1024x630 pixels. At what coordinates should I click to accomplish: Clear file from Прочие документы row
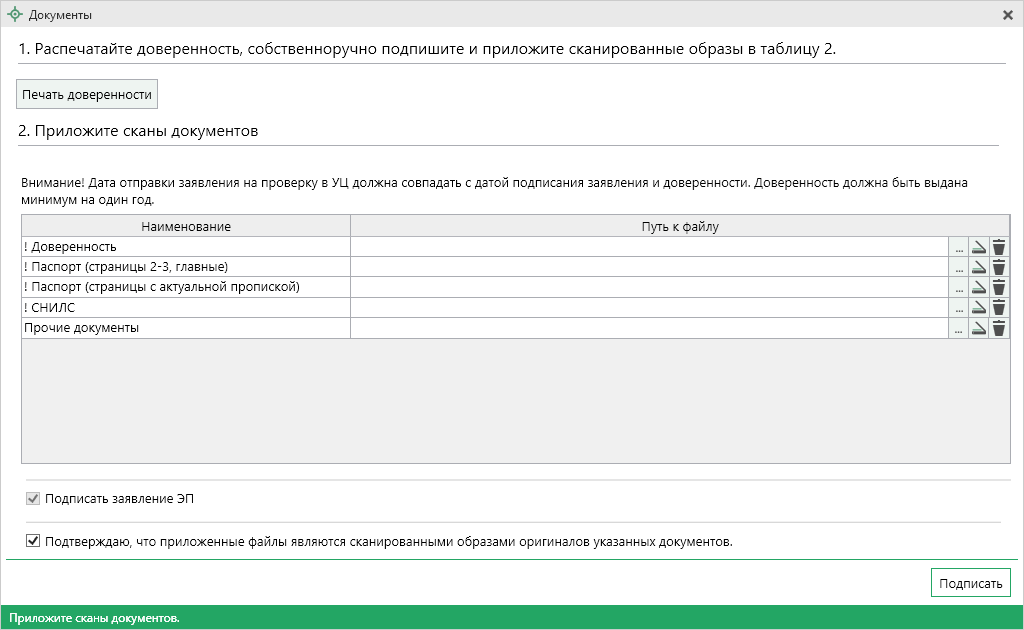[999, 328]
